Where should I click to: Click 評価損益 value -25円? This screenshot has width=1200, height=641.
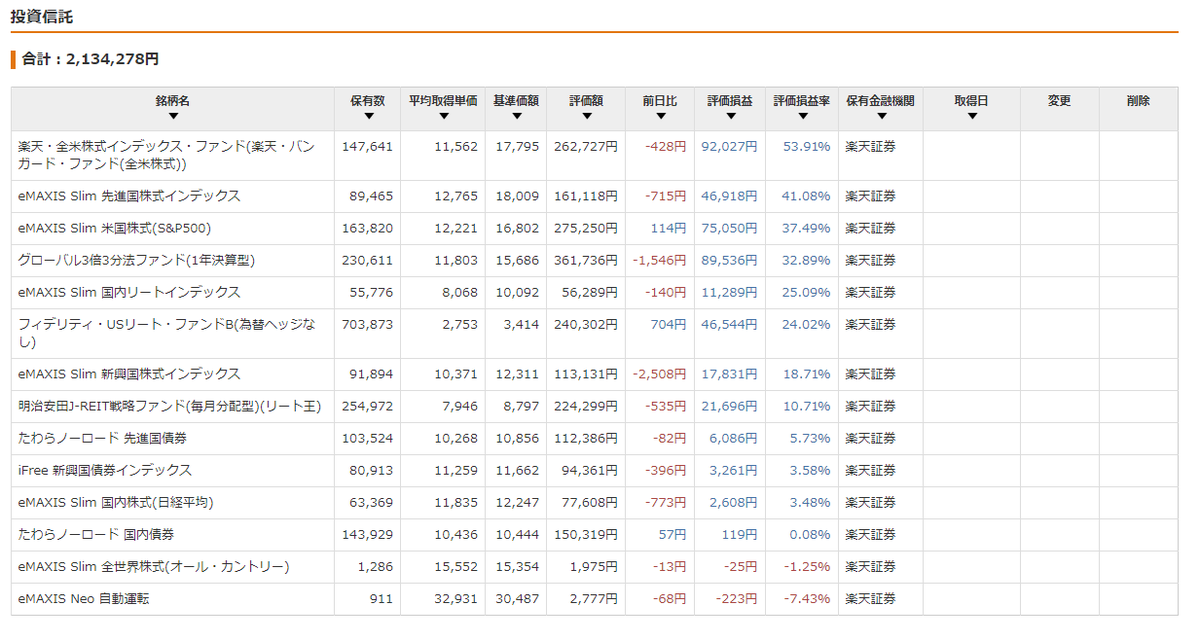(740, 566)
